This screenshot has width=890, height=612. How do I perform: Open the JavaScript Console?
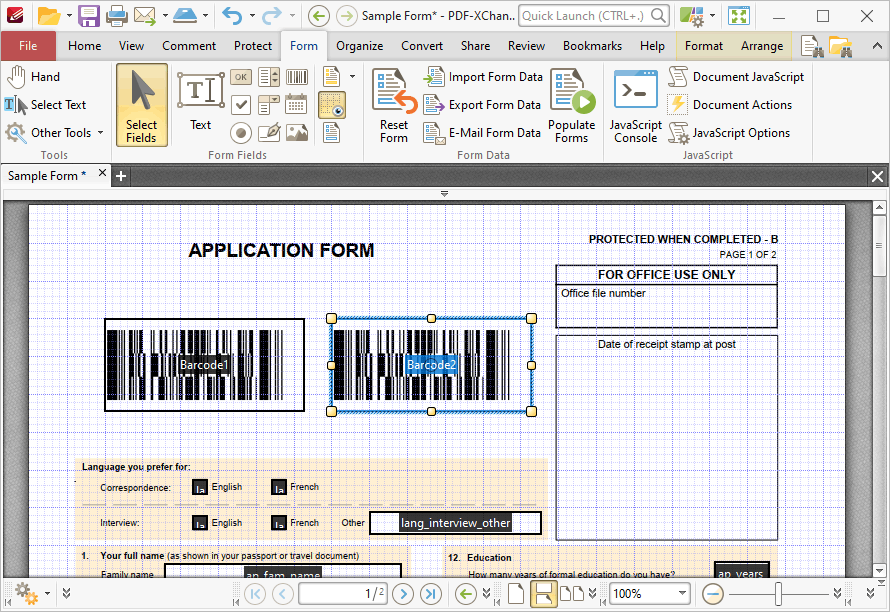coord(635,106)
